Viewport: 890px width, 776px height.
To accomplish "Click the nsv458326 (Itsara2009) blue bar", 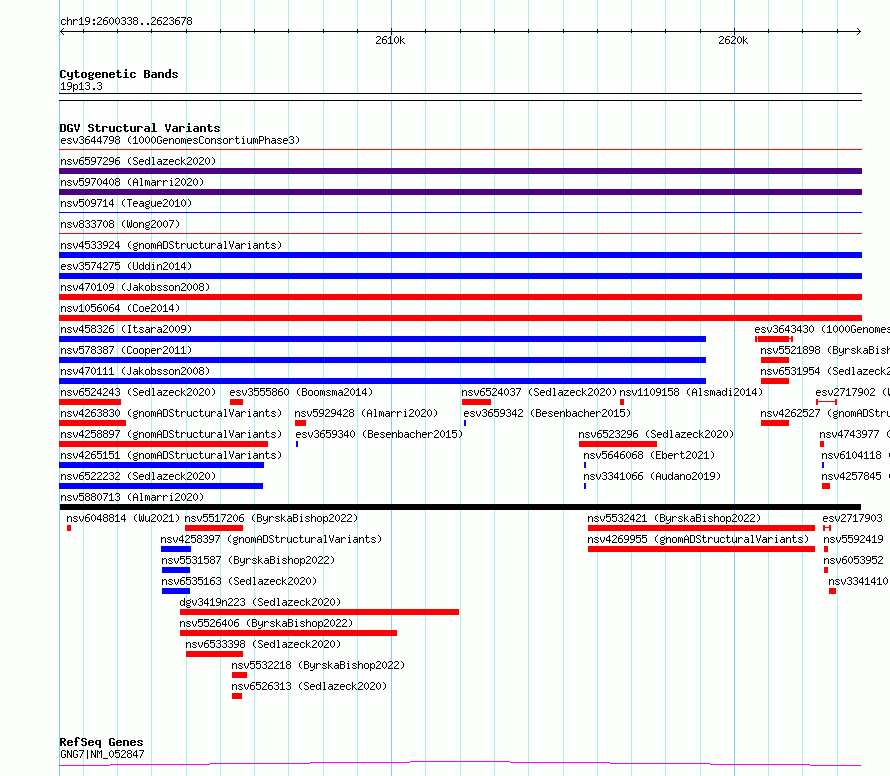I will click(x=383, y=339).
